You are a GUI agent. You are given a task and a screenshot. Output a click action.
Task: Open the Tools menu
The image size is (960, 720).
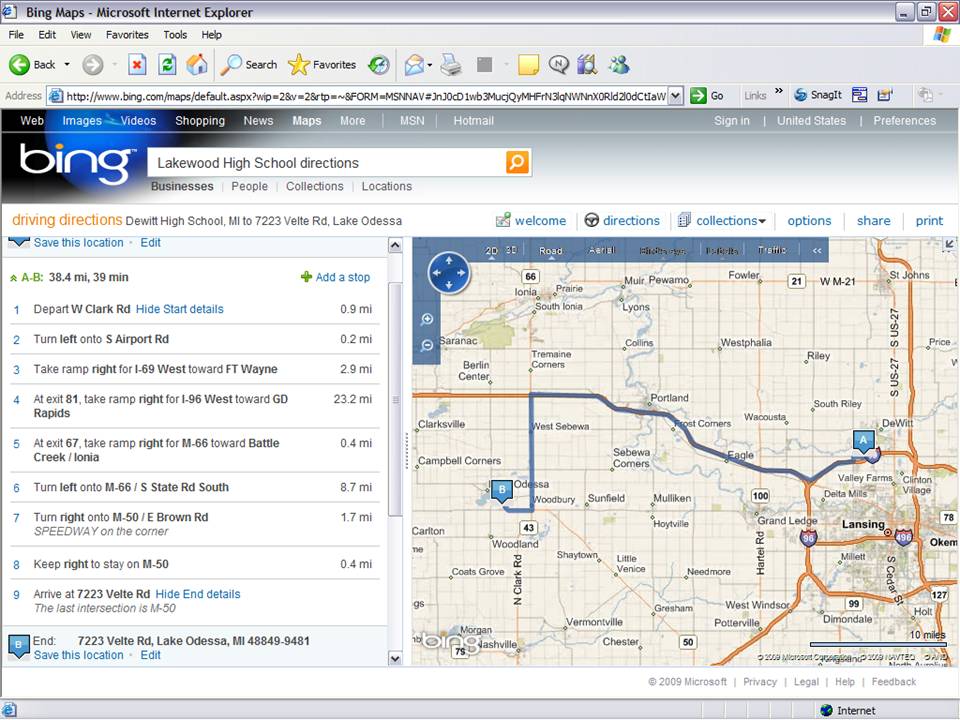click(x=175, y=35)
